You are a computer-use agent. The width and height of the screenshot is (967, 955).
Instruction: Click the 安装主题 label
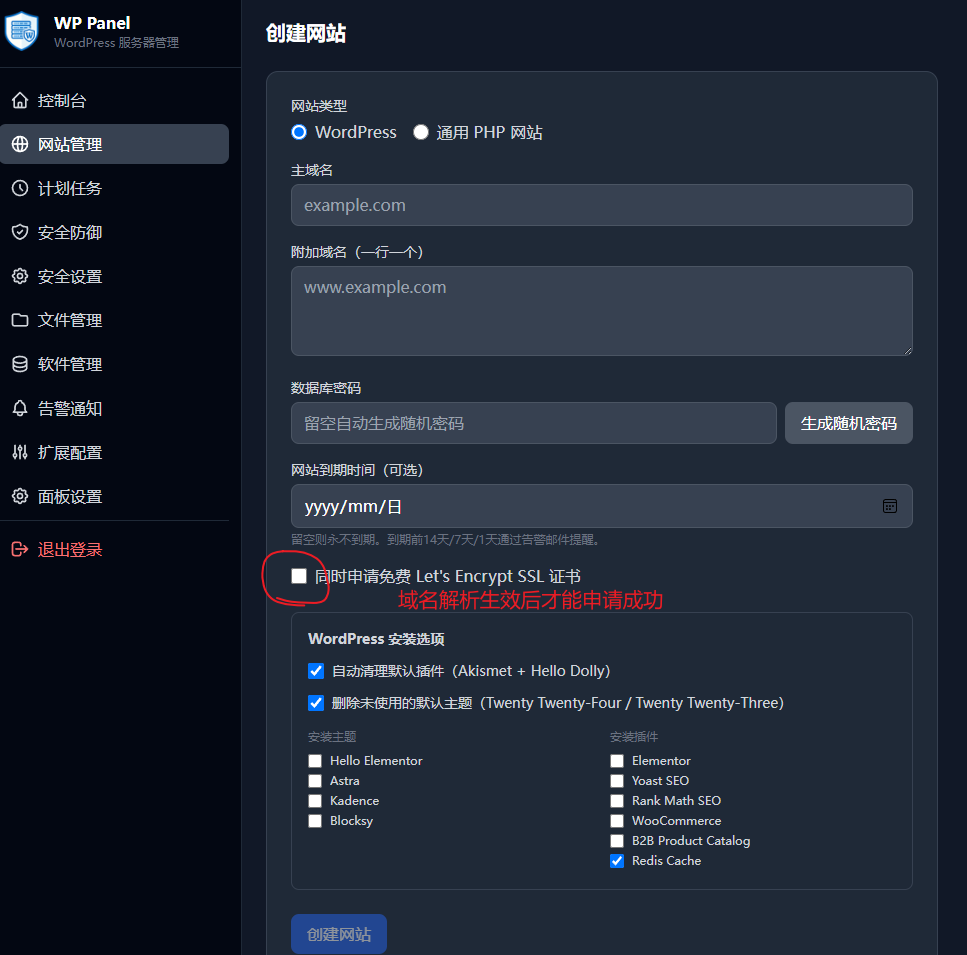pos(332,737)
